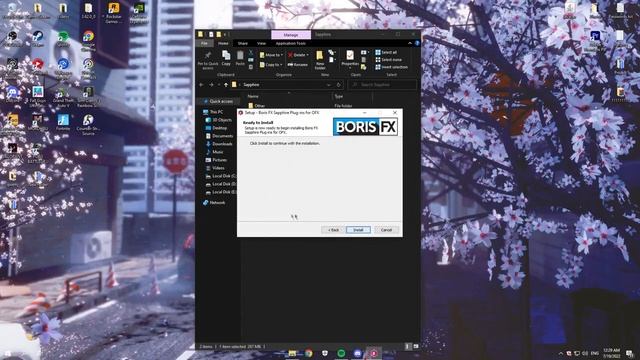Click Select none in the ribbon
This screenshot has width=640, height=360.
point(388,60)
